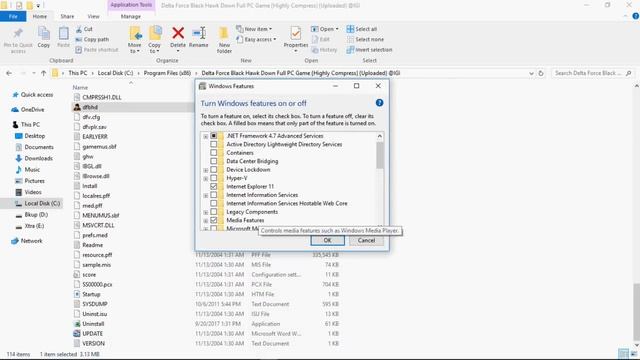Create a New folder
The width and height of the screenshot is (640, 360).
224,40
